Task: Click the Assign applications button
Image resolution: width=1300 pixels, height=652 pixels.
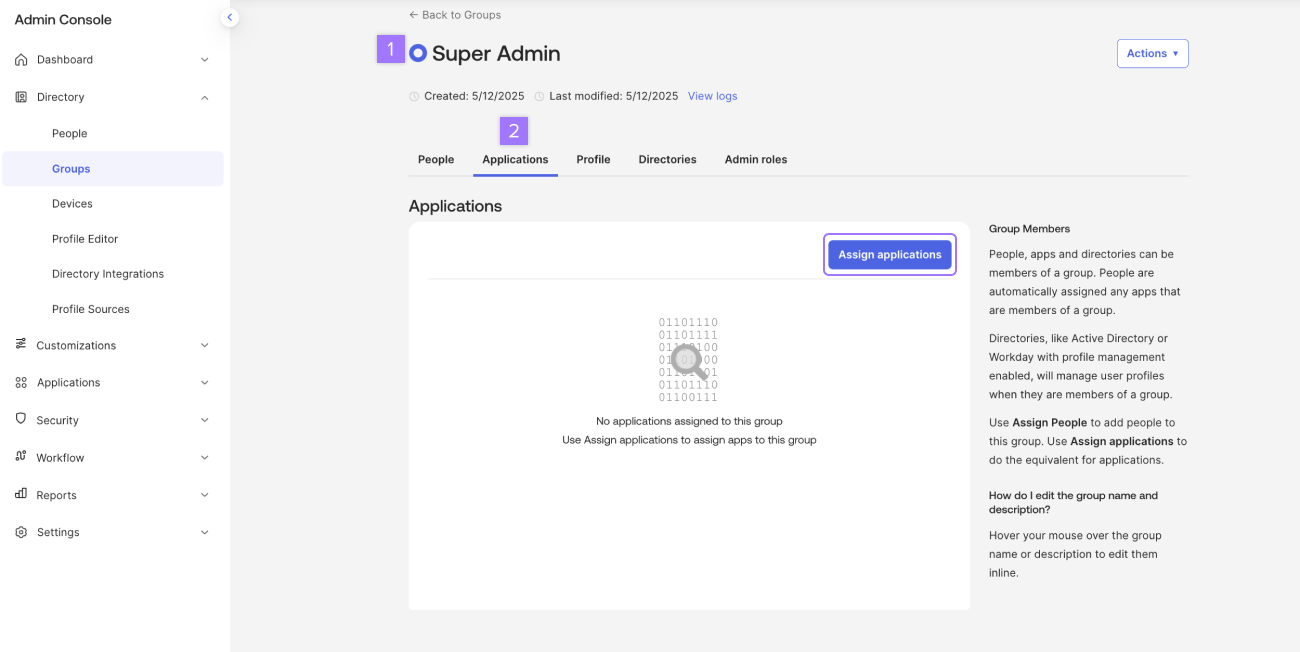Action: click(x=890, y=255)
